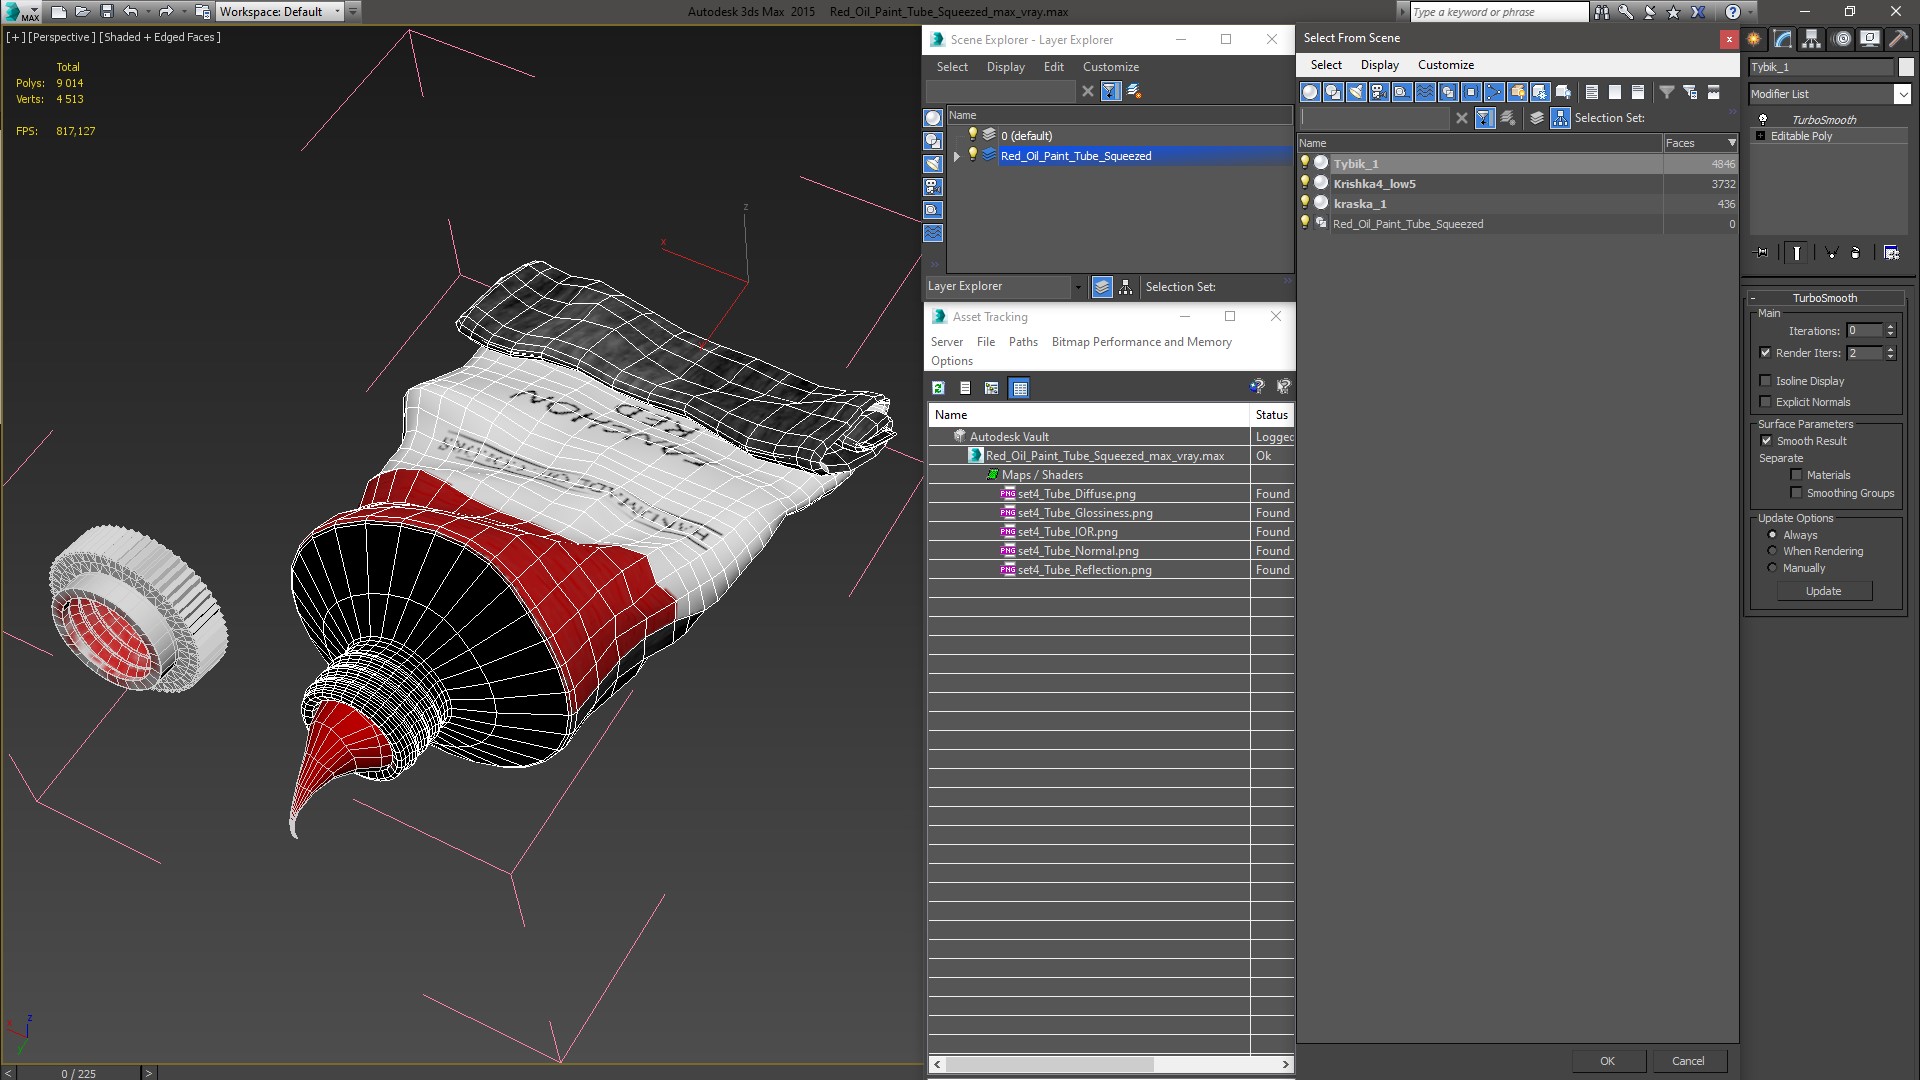
Task: Save the scene with the floppy disk icon
Action: [x=107, y=12]
